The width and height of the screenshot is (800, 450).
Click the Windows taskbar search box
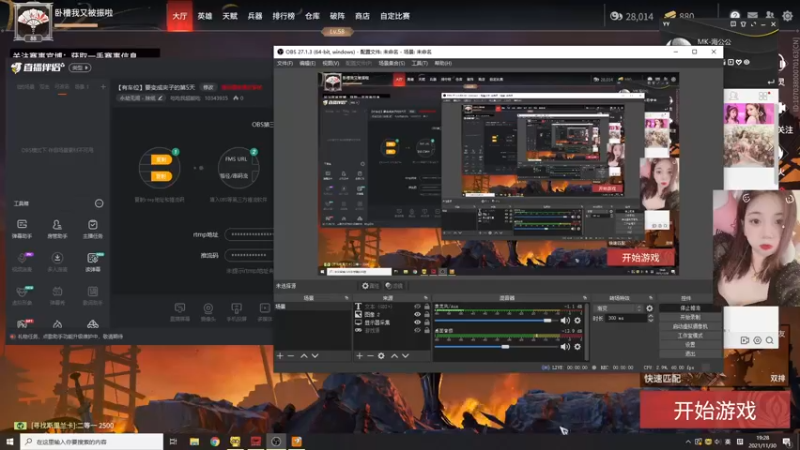point(92,441)
